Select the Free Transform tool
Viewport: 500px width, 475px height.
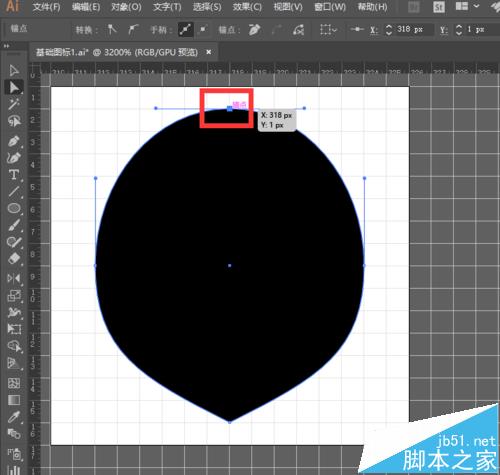point(14,329)
